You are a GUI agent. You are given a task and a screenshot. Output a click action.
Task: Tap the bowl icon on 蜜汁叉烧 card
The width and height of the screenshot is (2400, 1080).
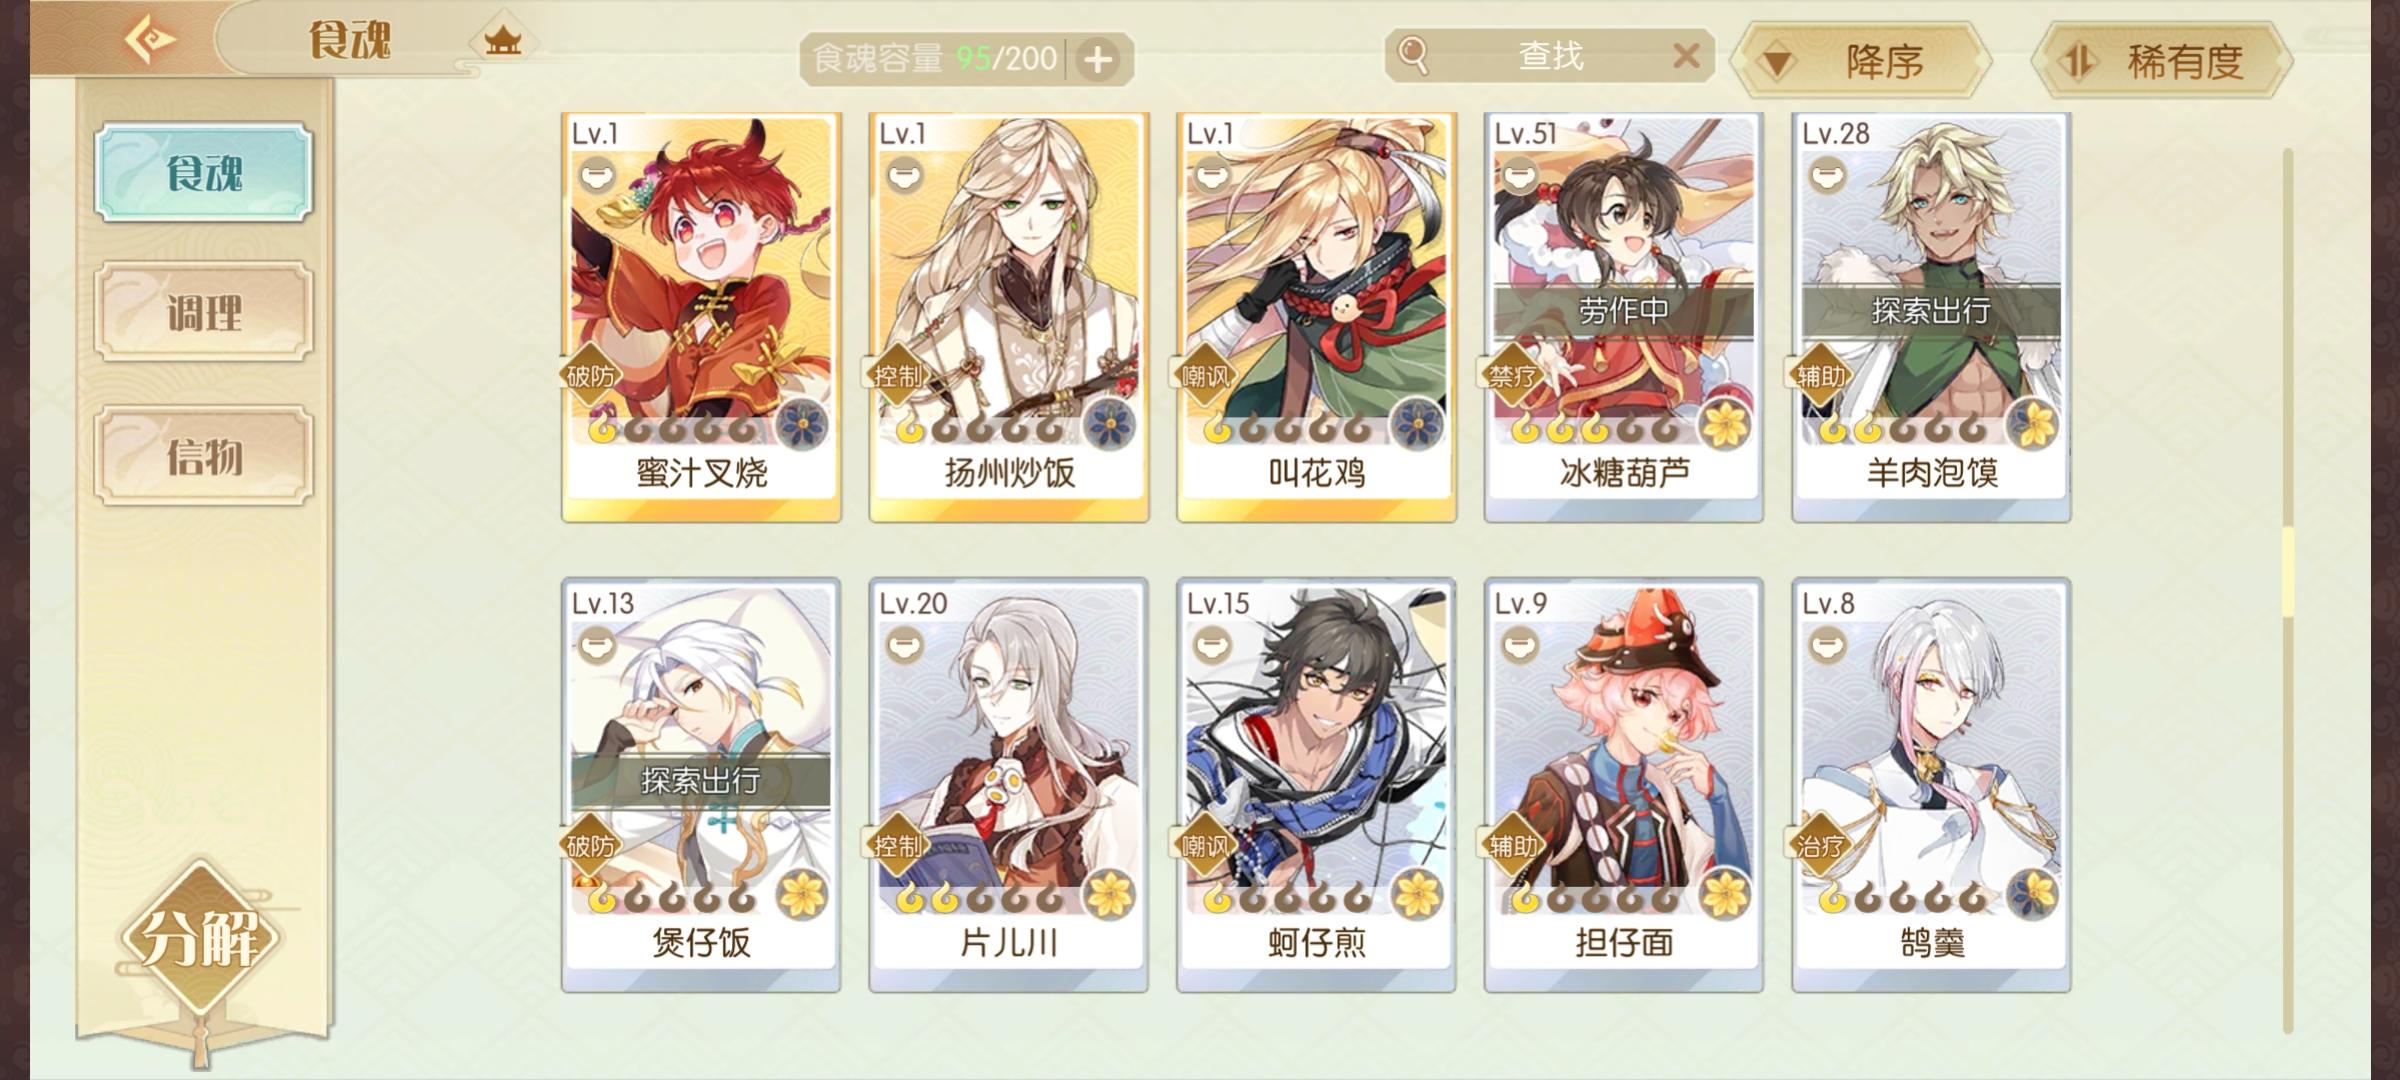click(x=598, y=177)
